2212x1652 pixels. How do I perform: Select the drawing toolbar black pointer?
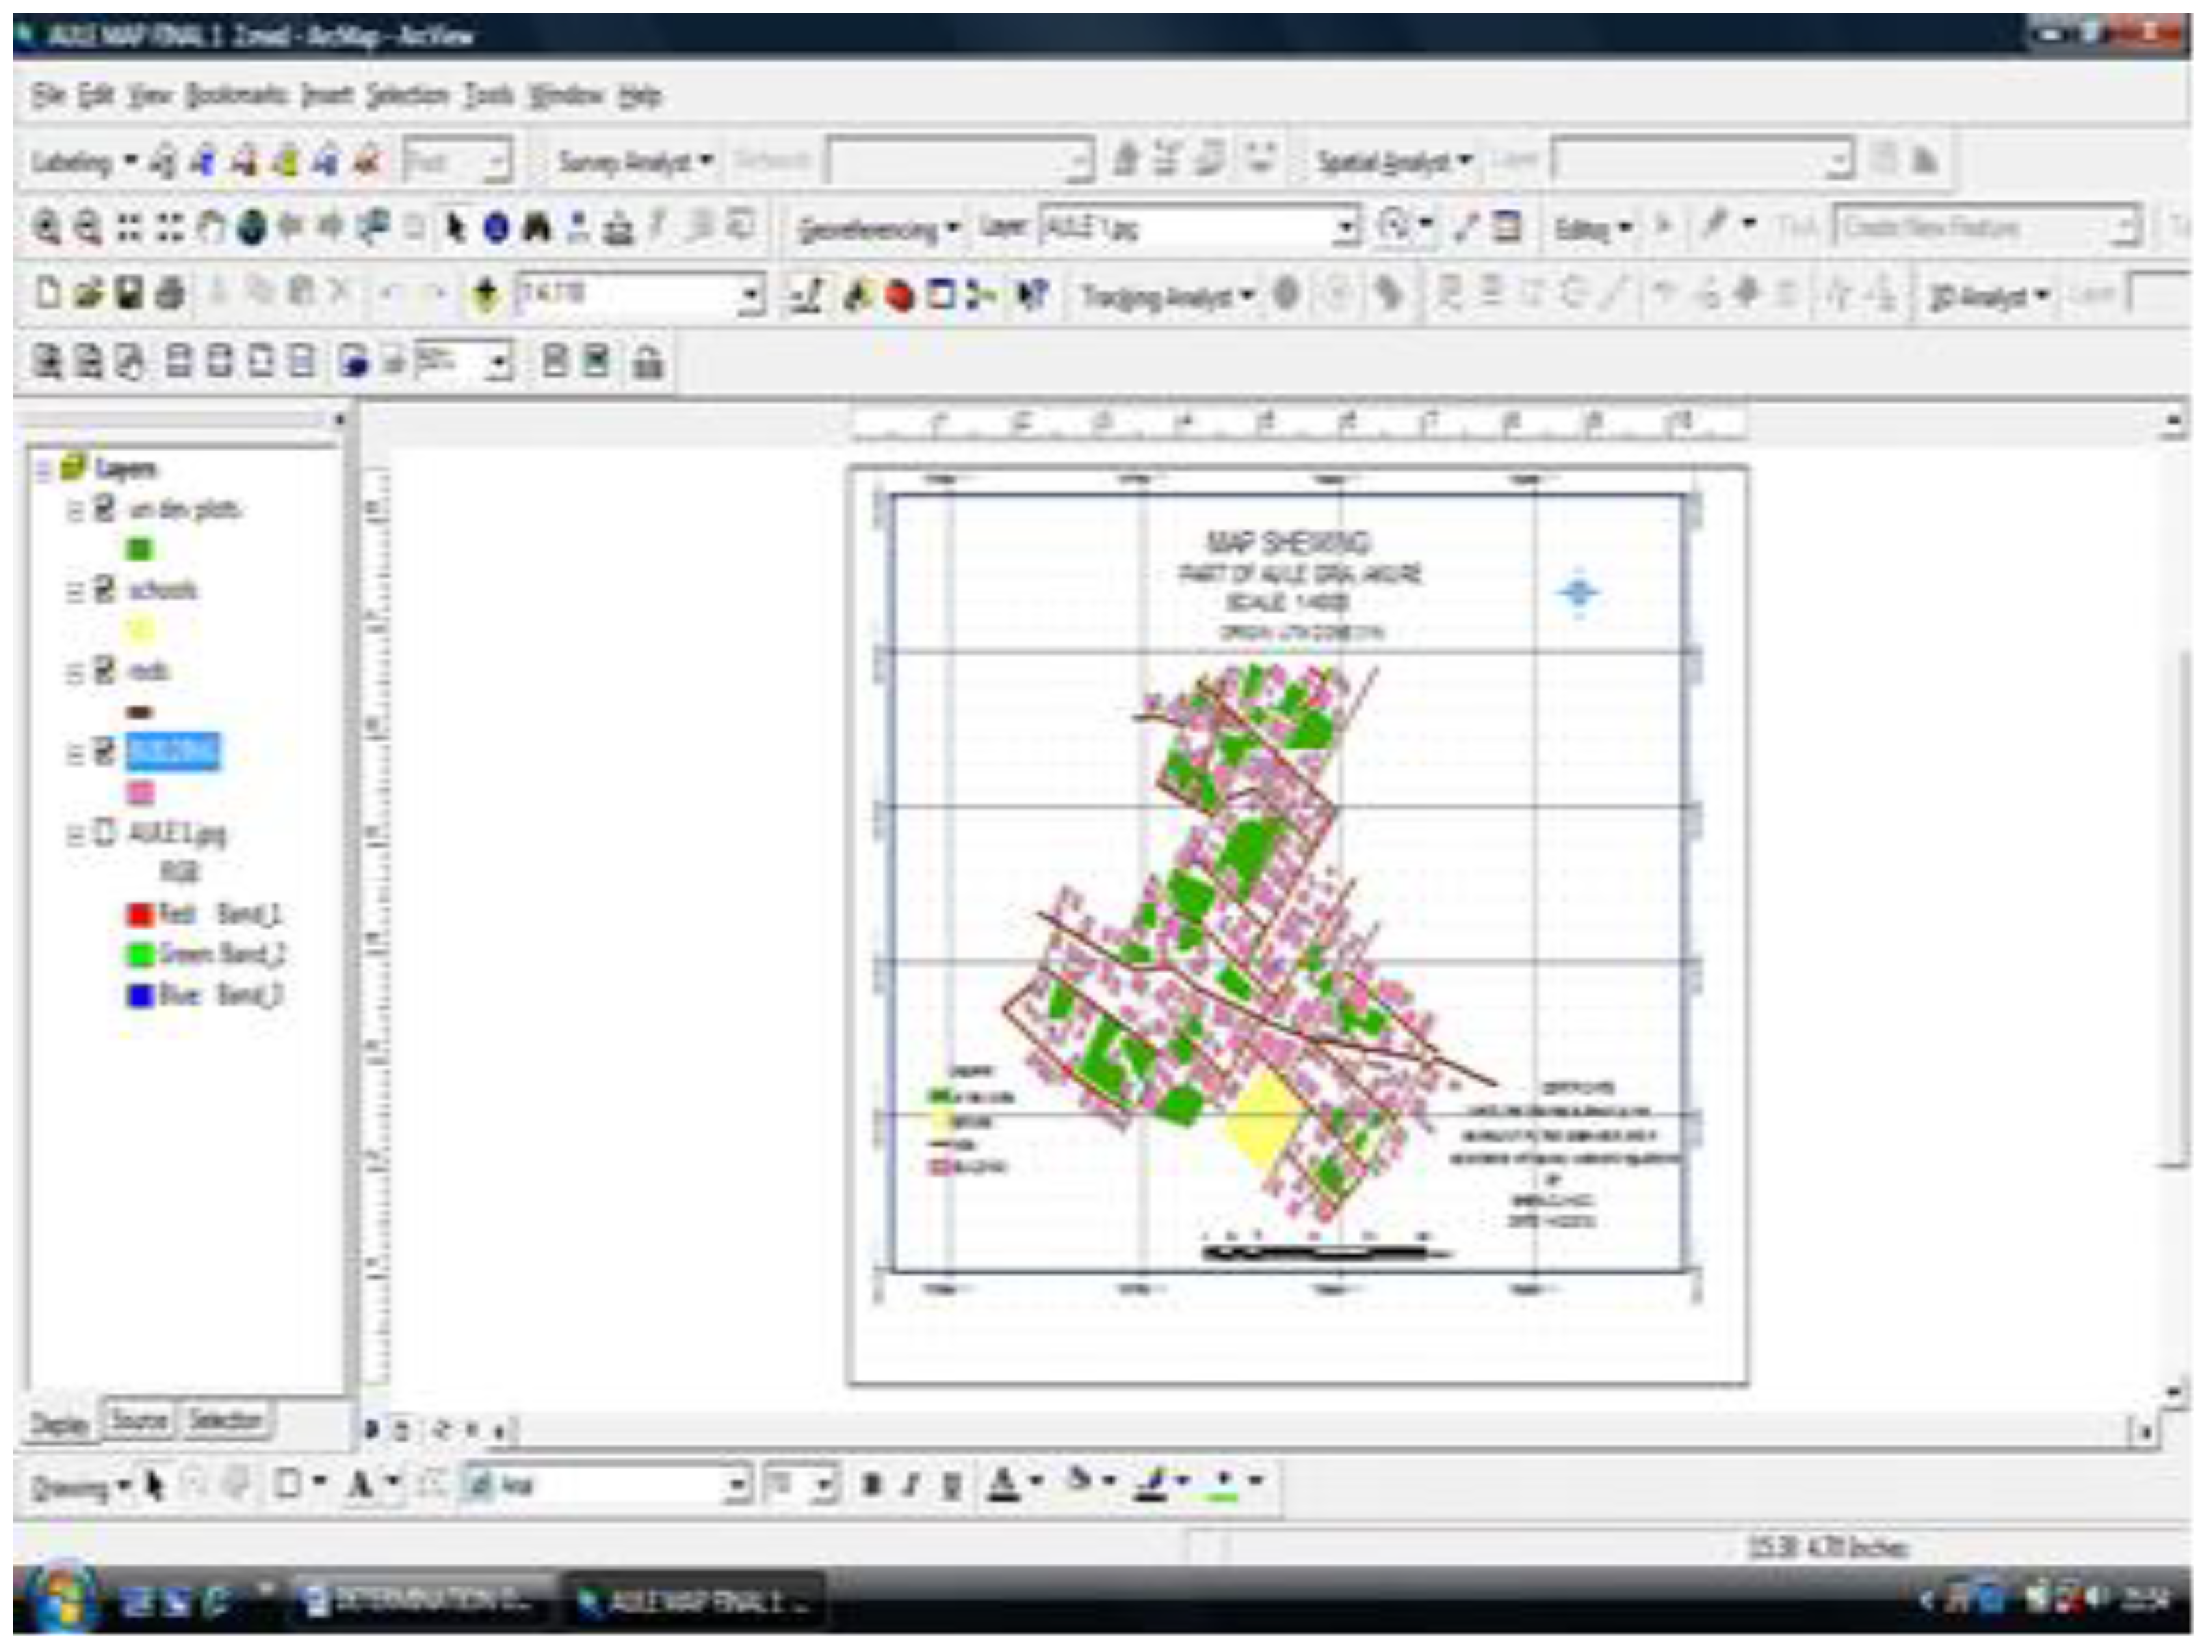(x=154, y=1485)
